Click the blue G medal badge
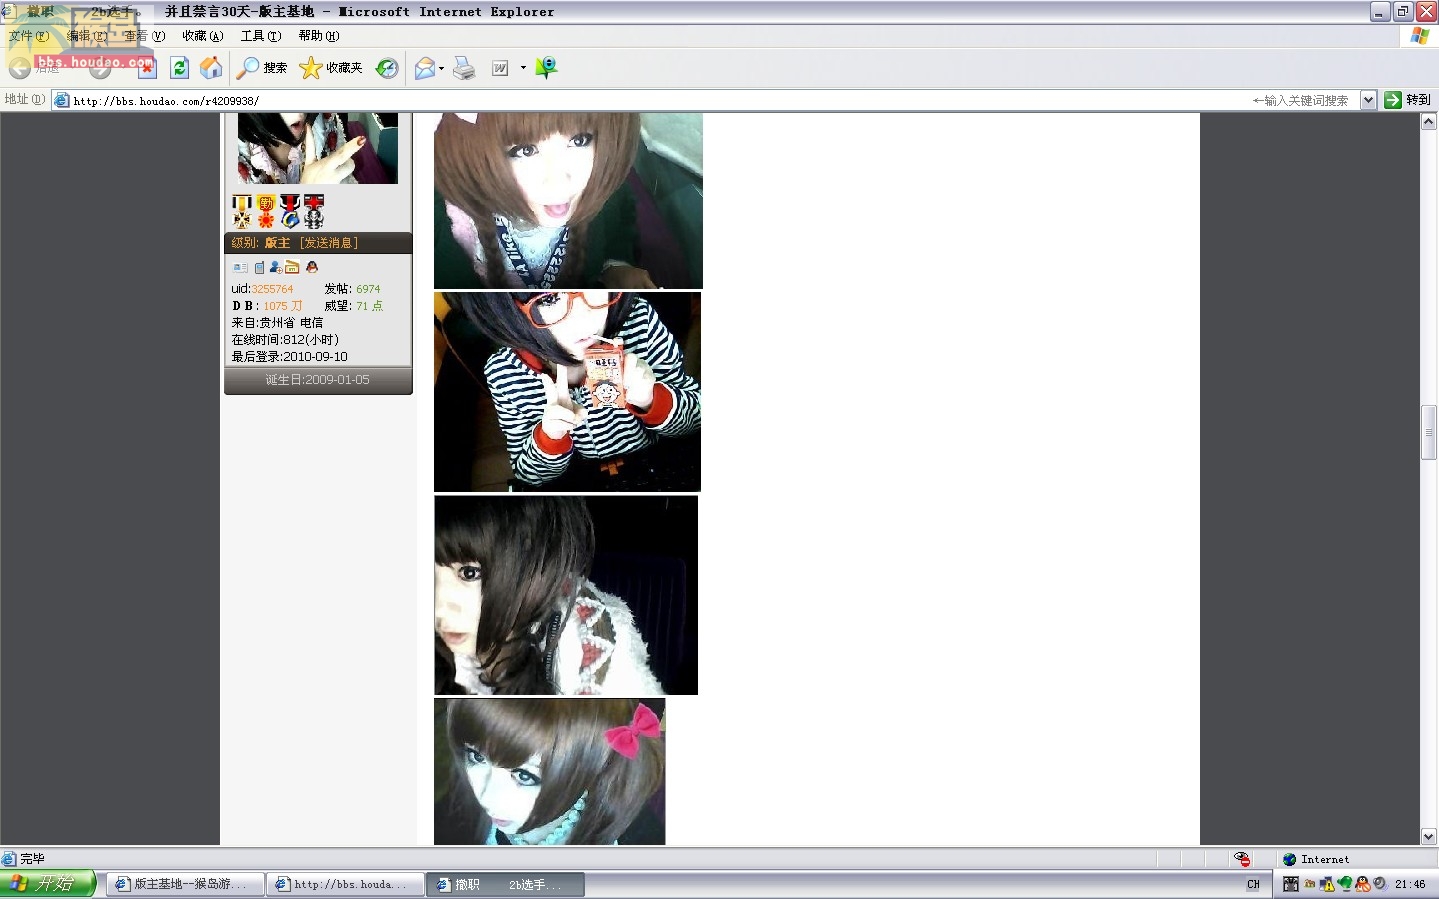1439x899 pixels. (x=290, y=211)
